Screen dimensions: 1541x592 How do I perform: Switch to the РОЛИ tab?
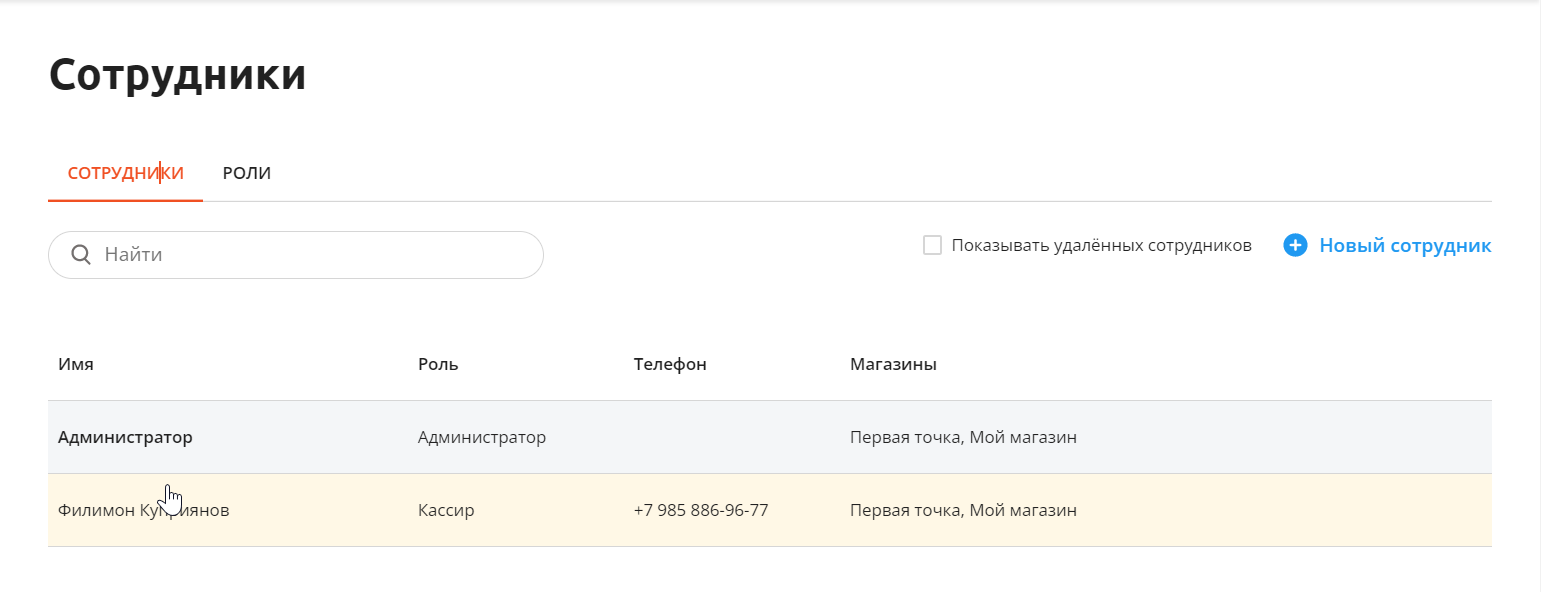[247, 173]
